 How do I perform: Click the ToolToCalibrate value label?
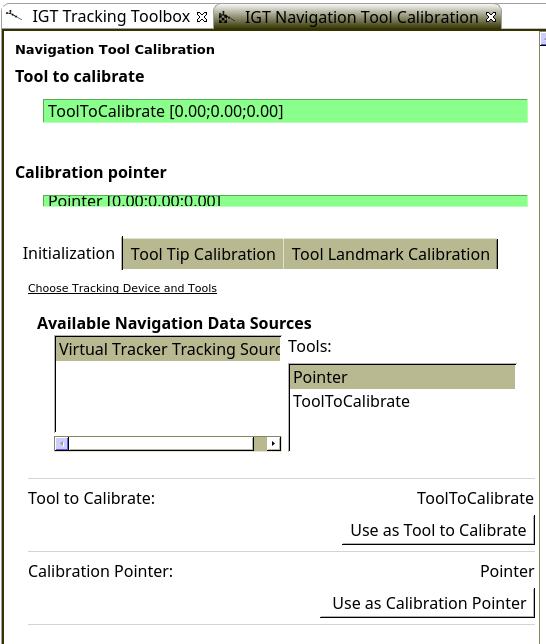[475, 498]
